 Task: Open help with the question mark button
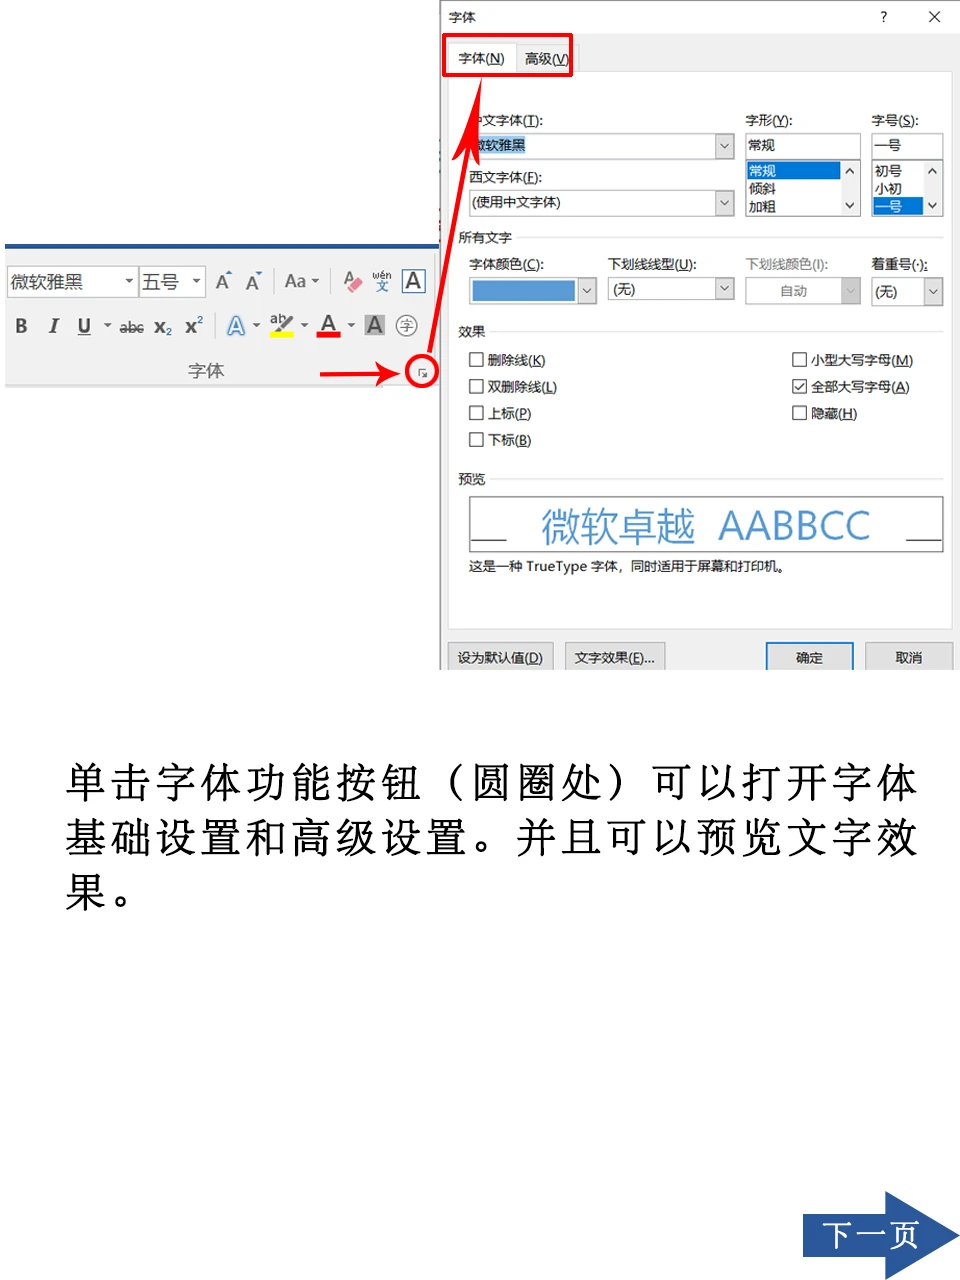tap(883, 17)
